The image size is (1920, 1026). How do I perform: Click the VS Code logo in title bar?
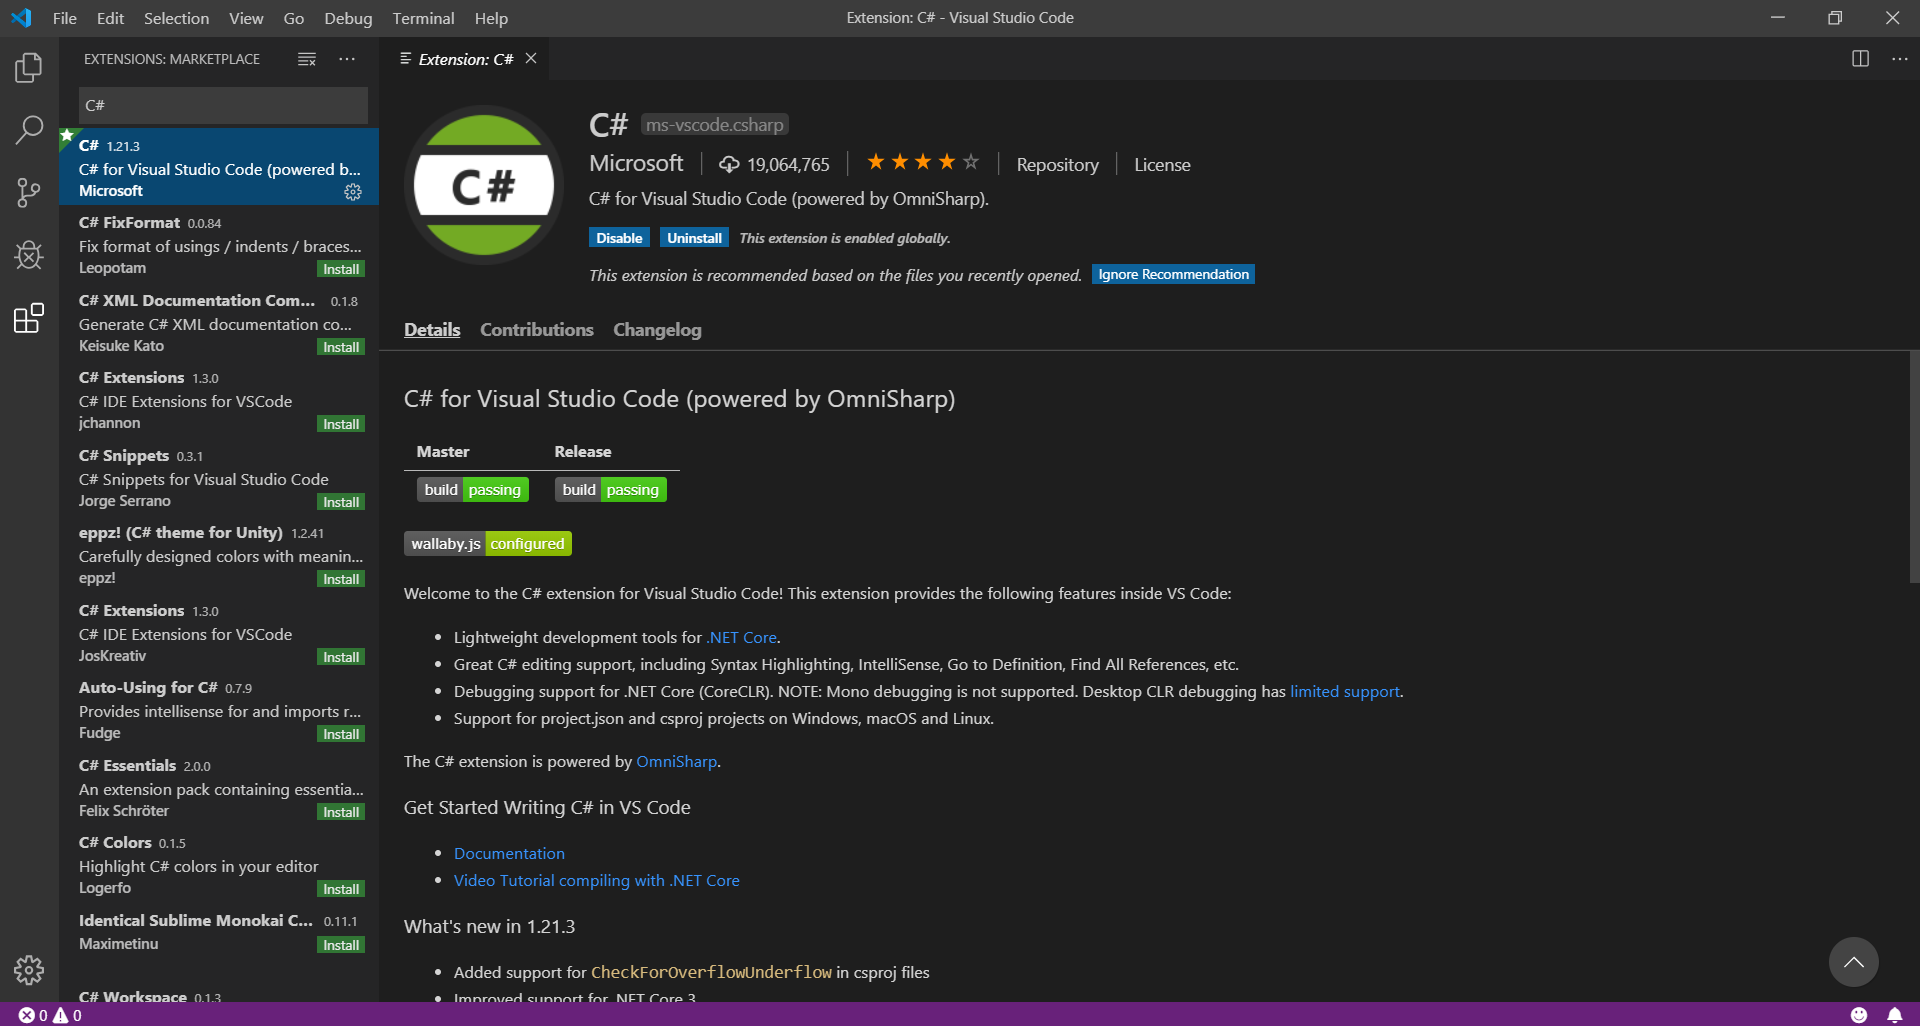pos(21,18)
